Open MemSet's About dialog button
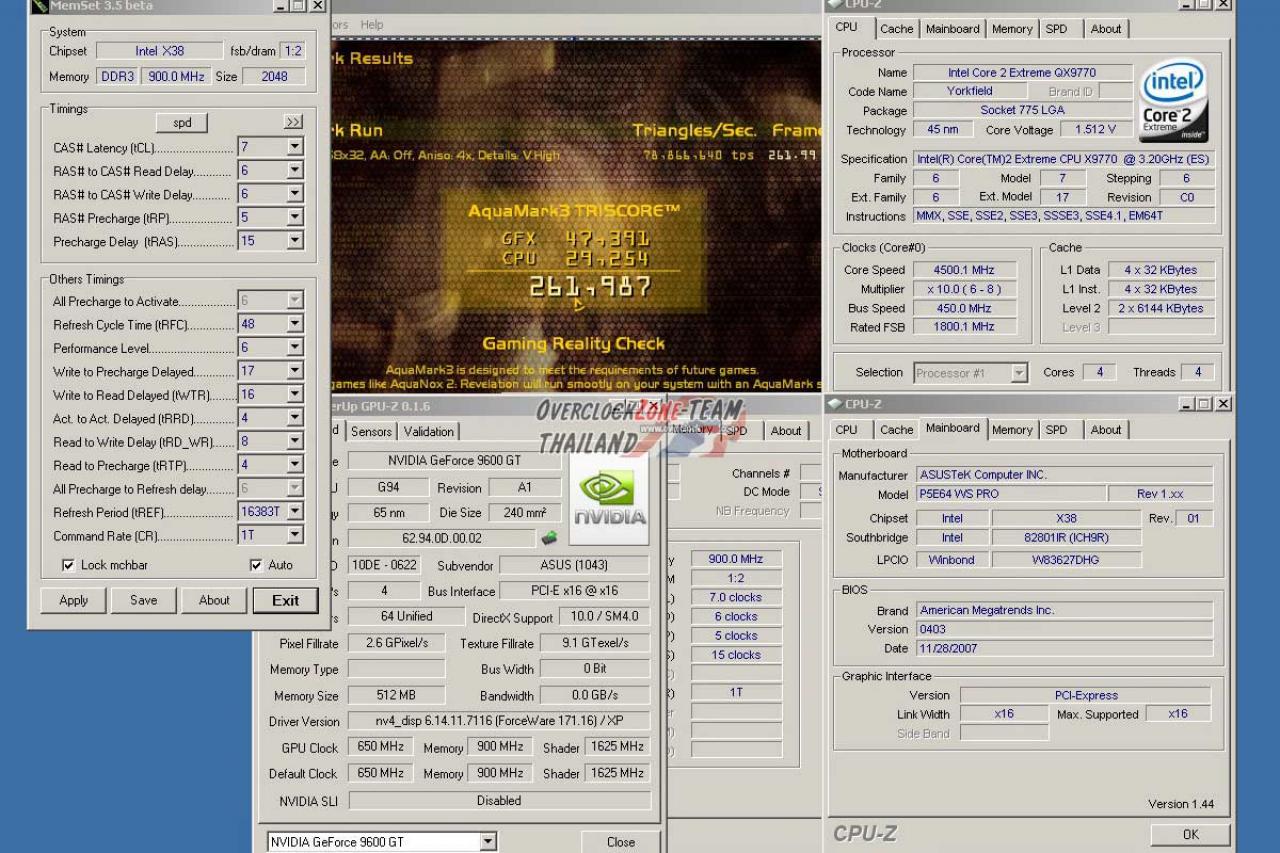Image resolution: width=1280 pixels, height=853 pixels. click(214, 601)
